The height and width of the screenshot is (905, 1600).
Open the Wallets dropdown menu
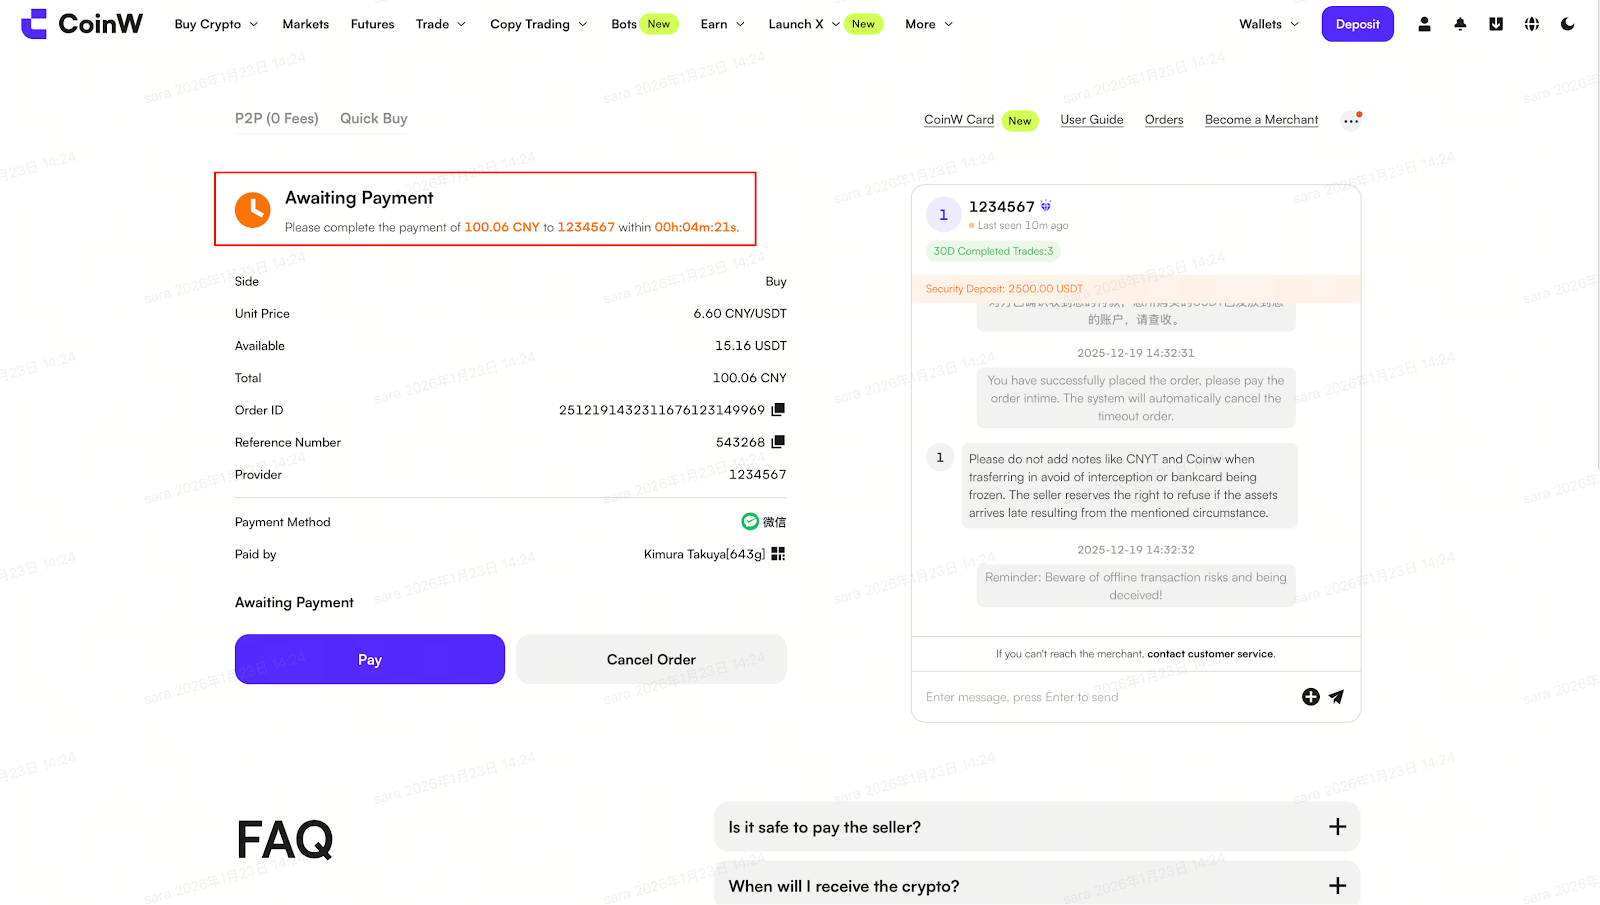[1268, 24]
